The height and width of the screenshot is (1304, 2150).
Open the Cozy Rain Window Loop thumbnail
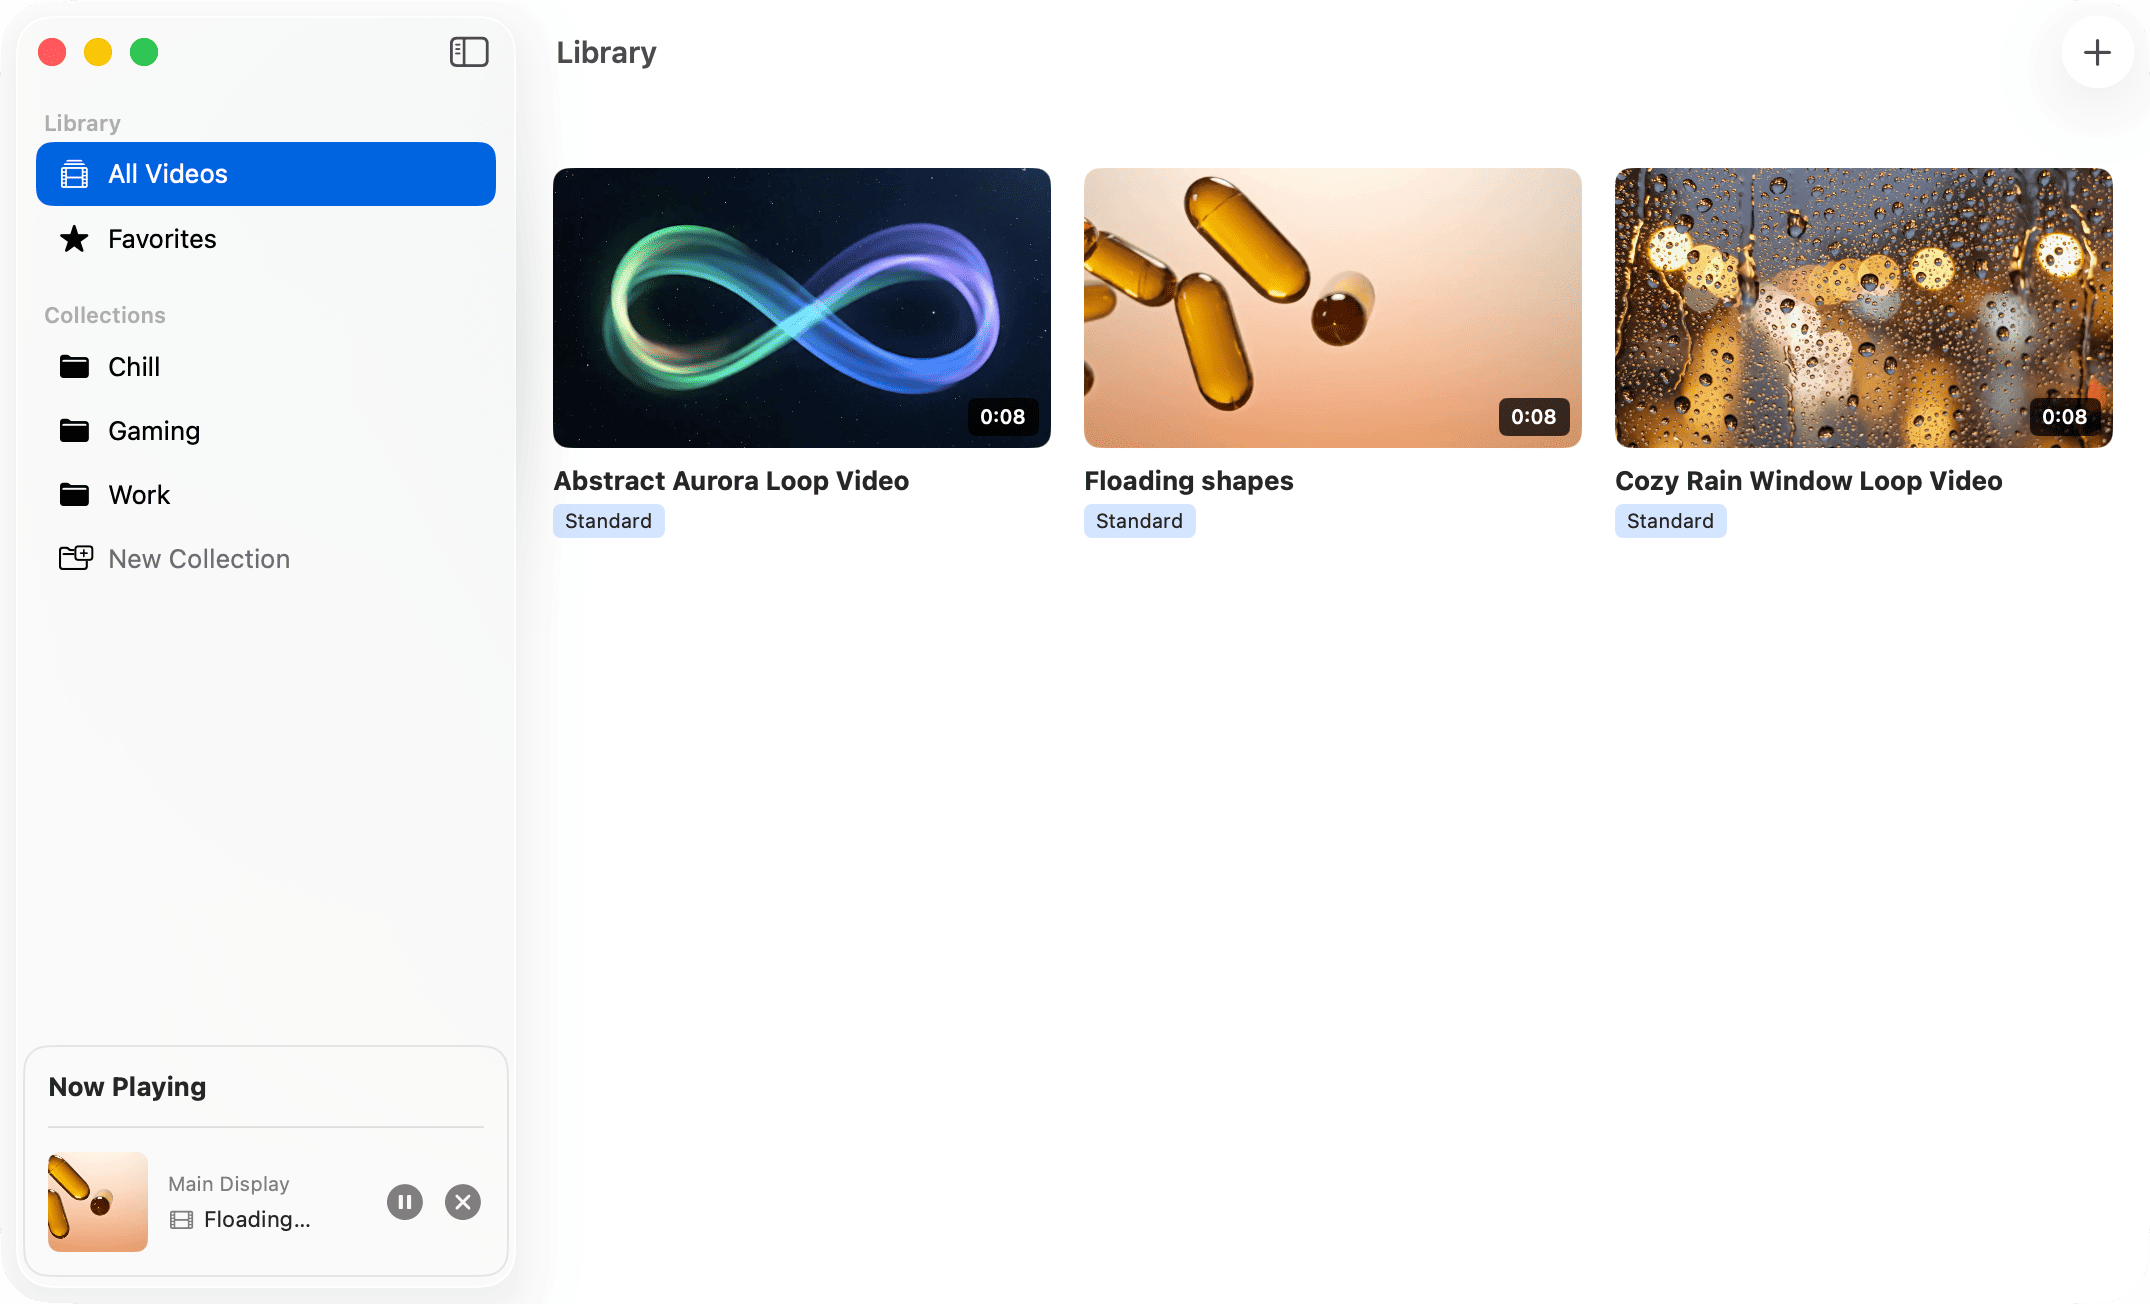[x=1862, y=307]
